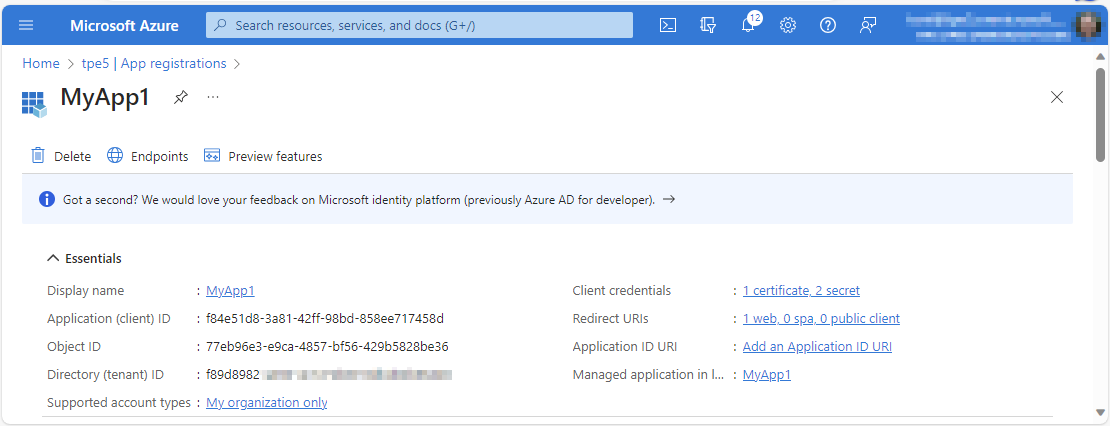Open Endpoints panel
The height and width of the screenshot is (426, 1110).
coord(147,156)
